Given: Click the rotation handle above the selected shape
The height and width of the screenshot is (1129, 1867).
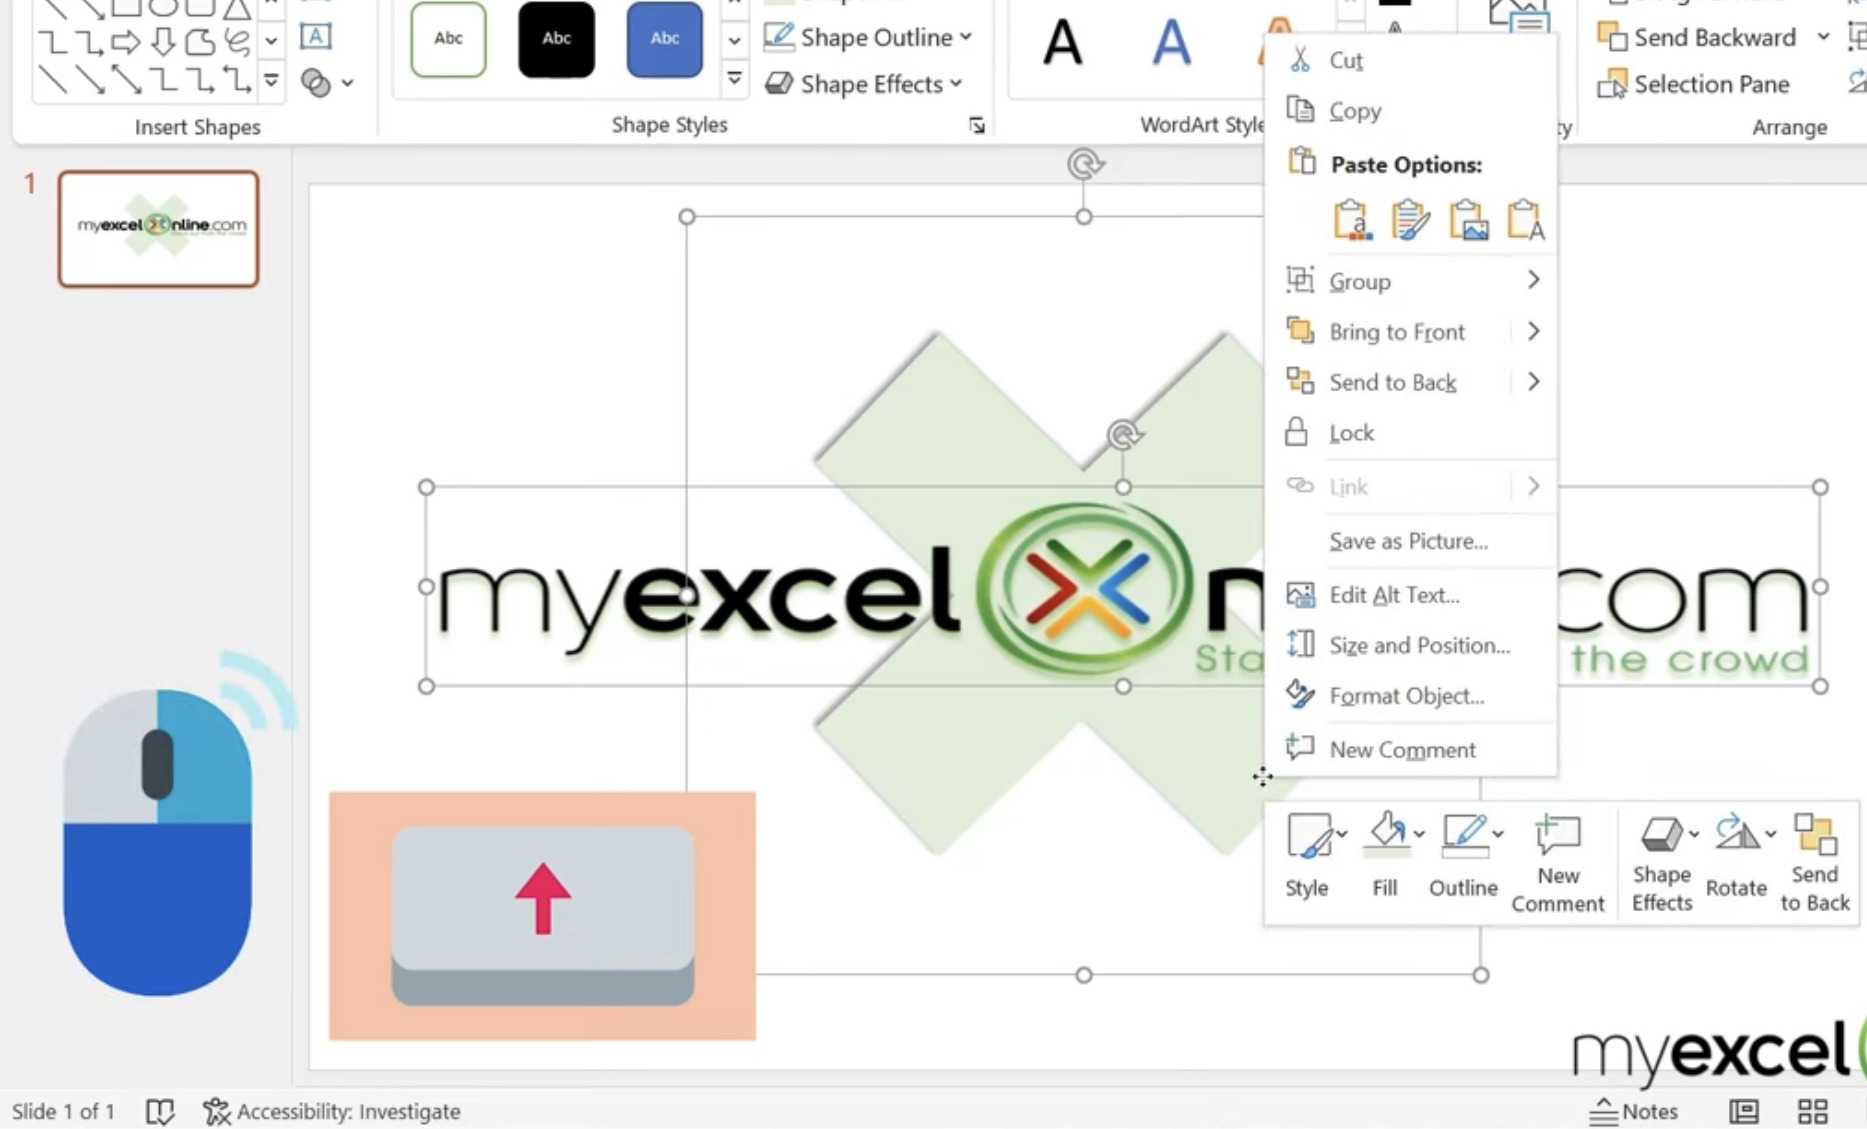Looking at the screenshot, I should (1085, 163).
